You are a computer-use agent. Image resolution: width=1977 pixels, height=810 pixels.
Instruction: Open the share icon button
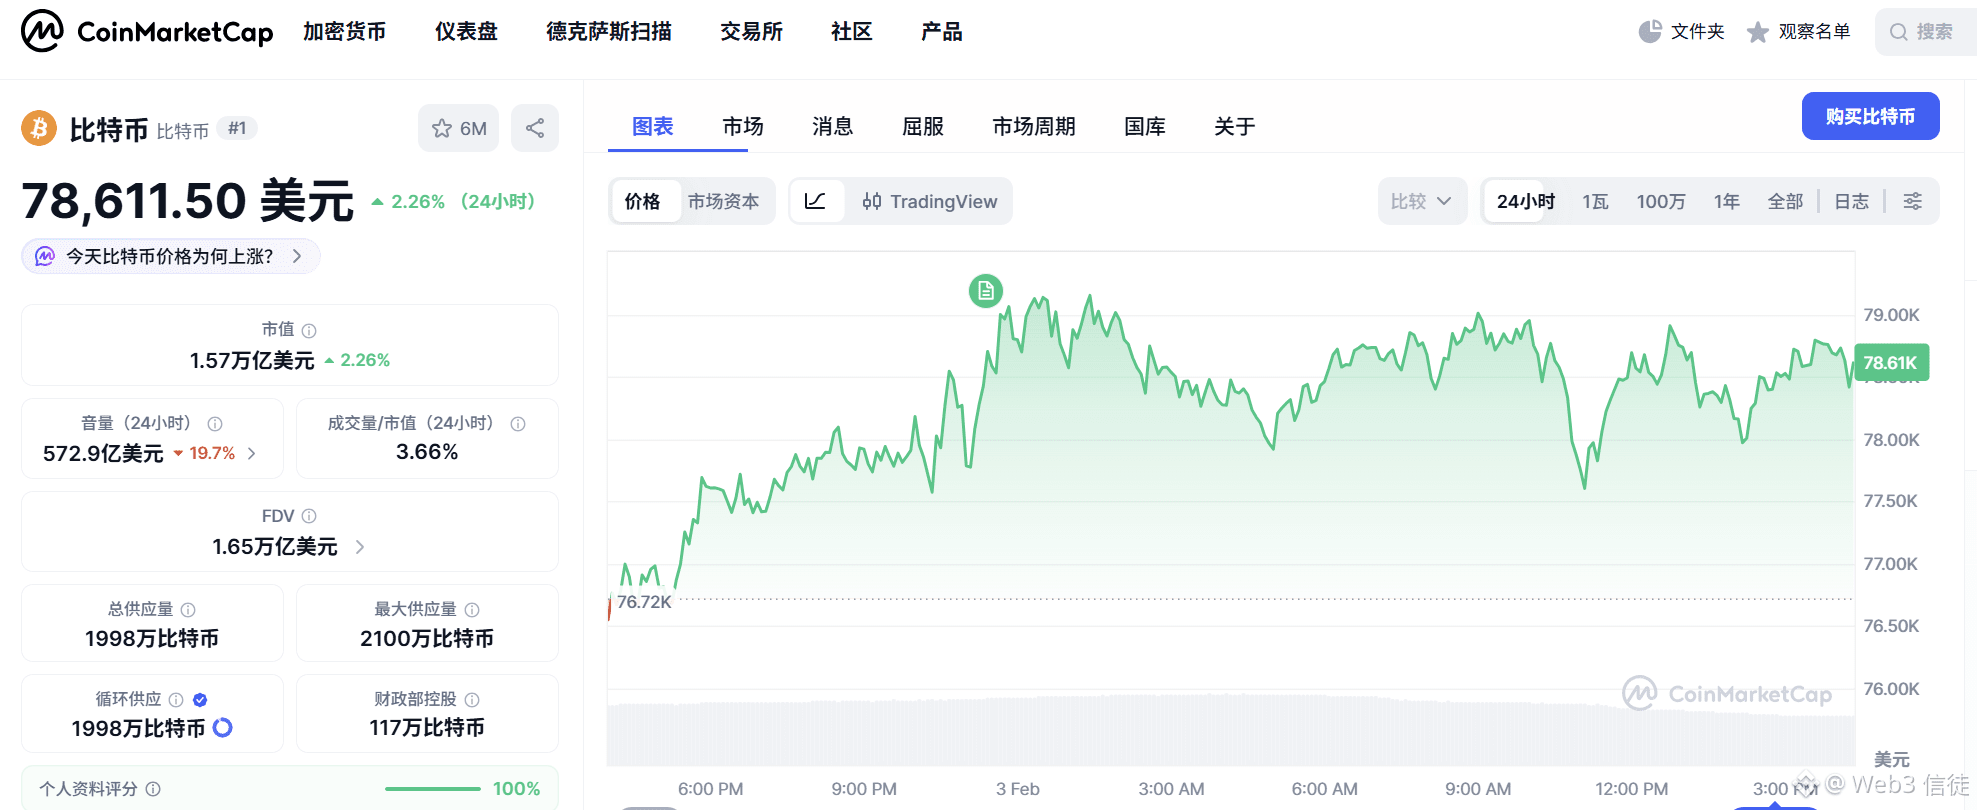tap(535, 128)
